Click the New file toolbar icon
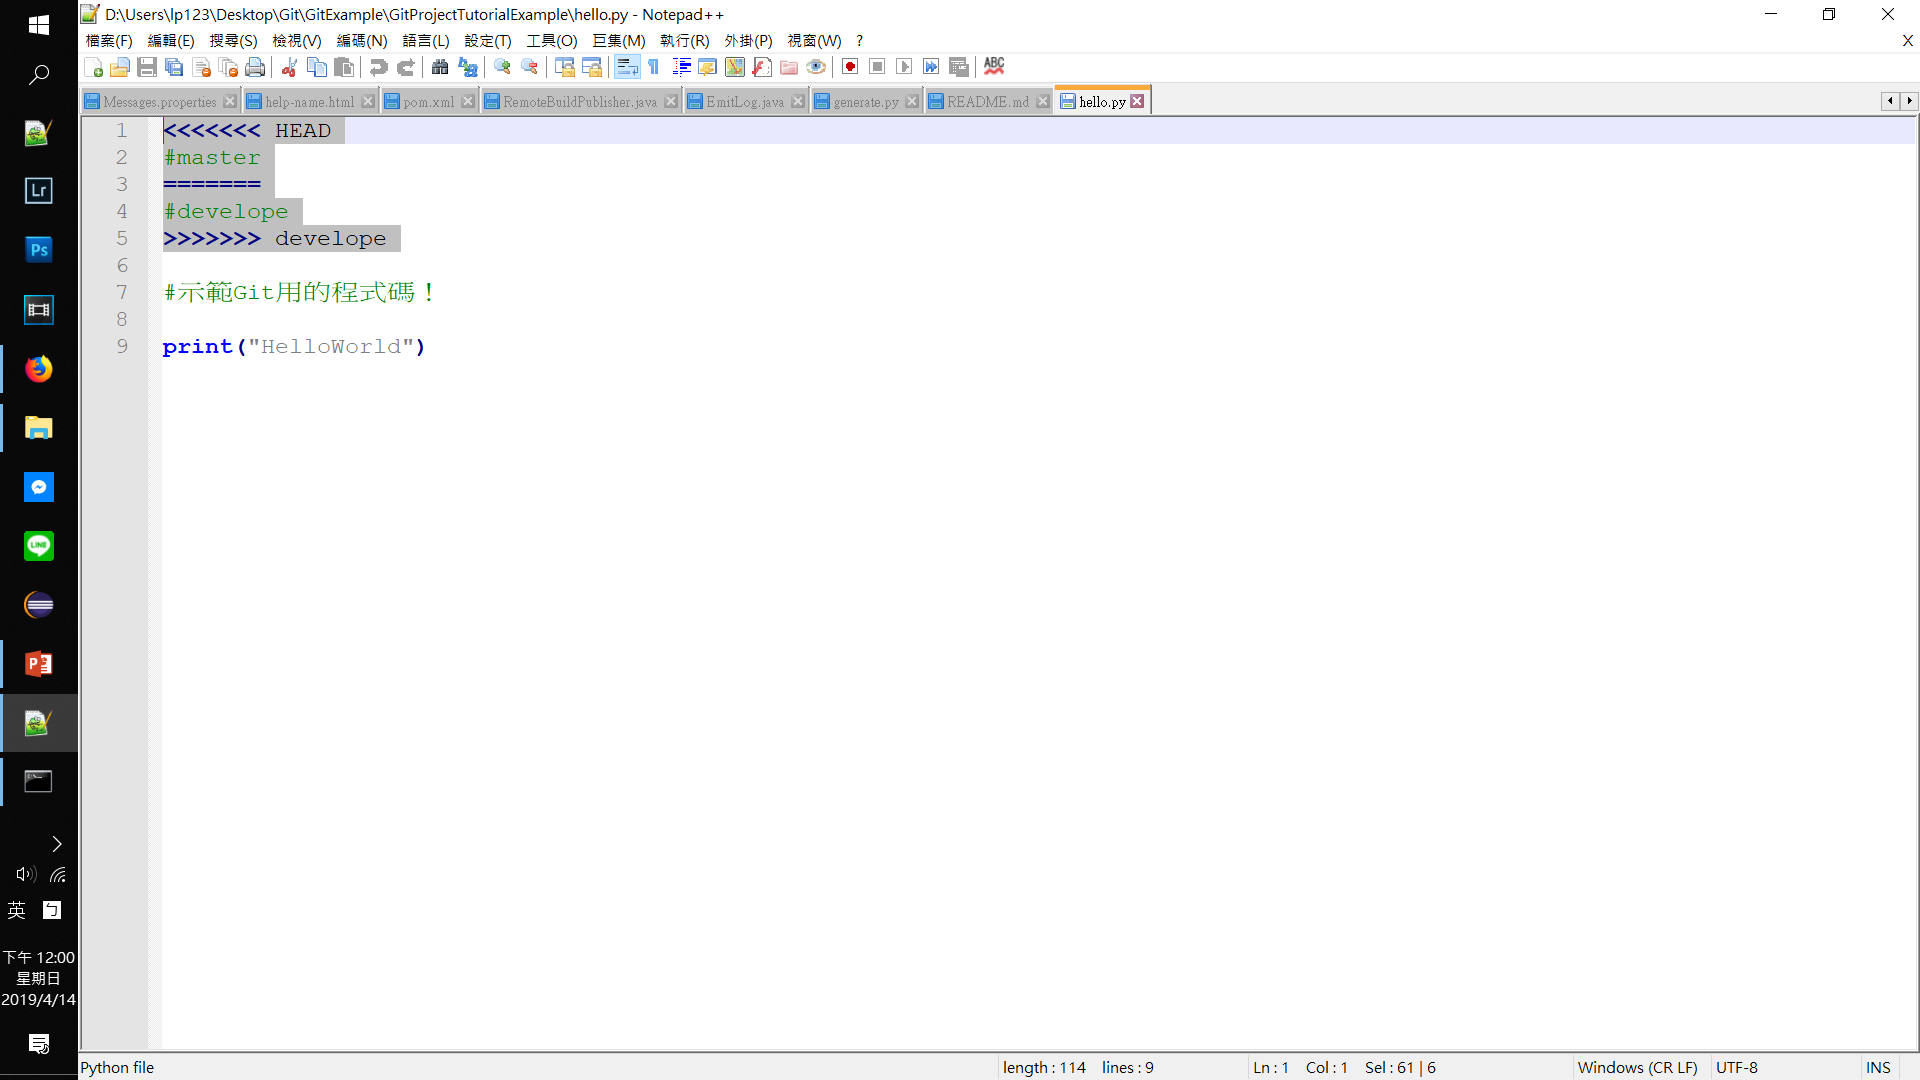 pos(93,67)
